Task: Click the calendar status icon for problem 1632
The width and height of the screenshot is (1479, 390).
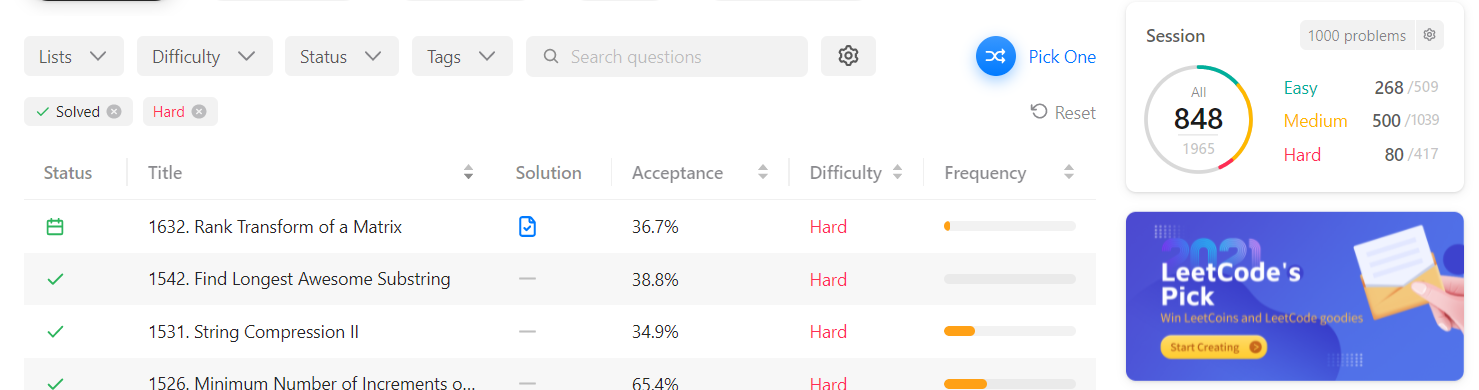Action: point(55,227)
